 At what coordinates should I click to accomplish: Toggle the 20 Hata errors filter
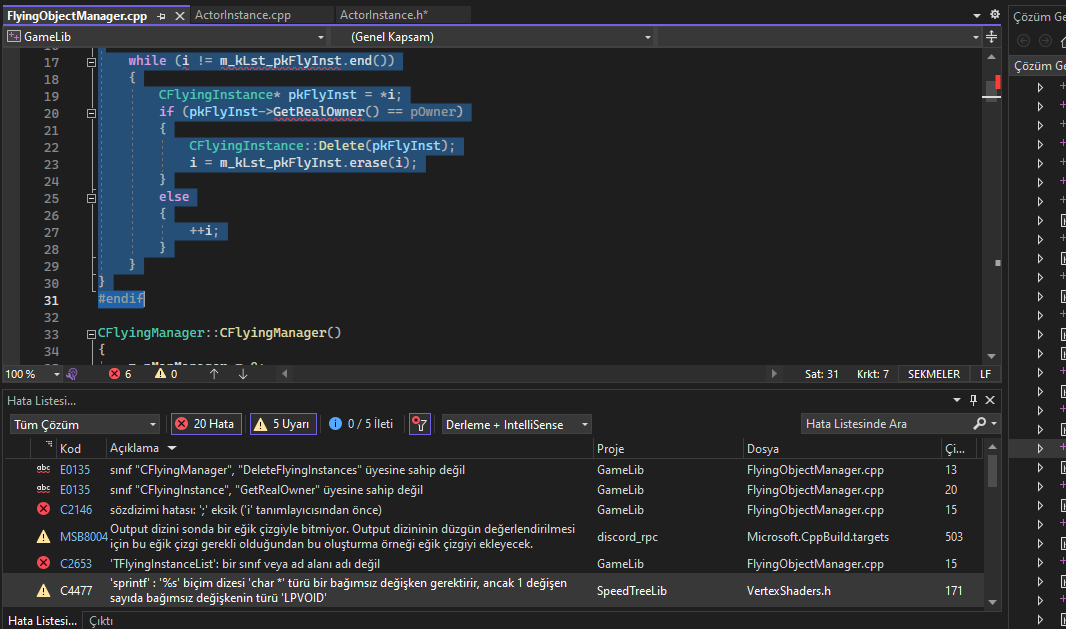pos(205,424)
